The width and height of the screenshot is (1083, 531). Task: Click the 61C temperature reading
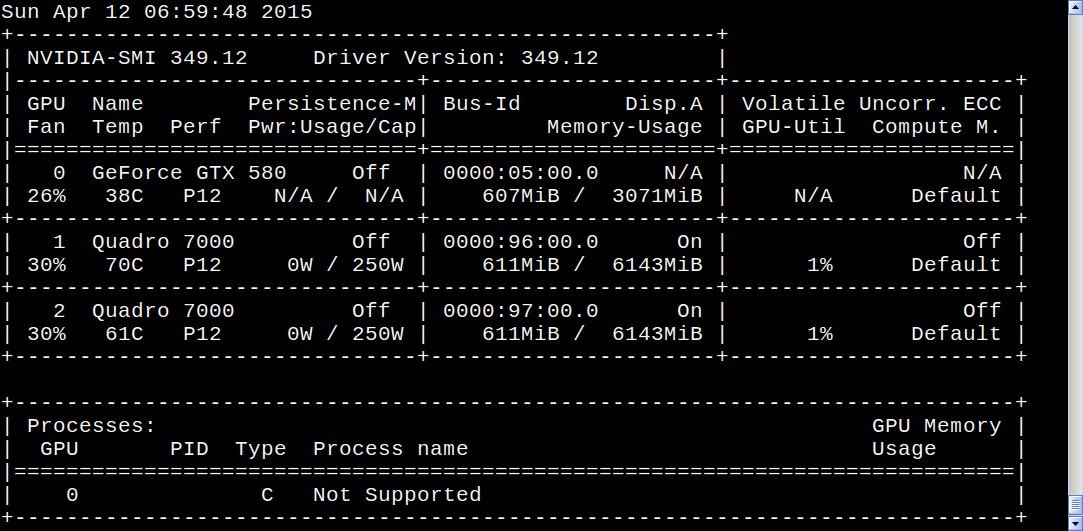click(x=124, y=334)
